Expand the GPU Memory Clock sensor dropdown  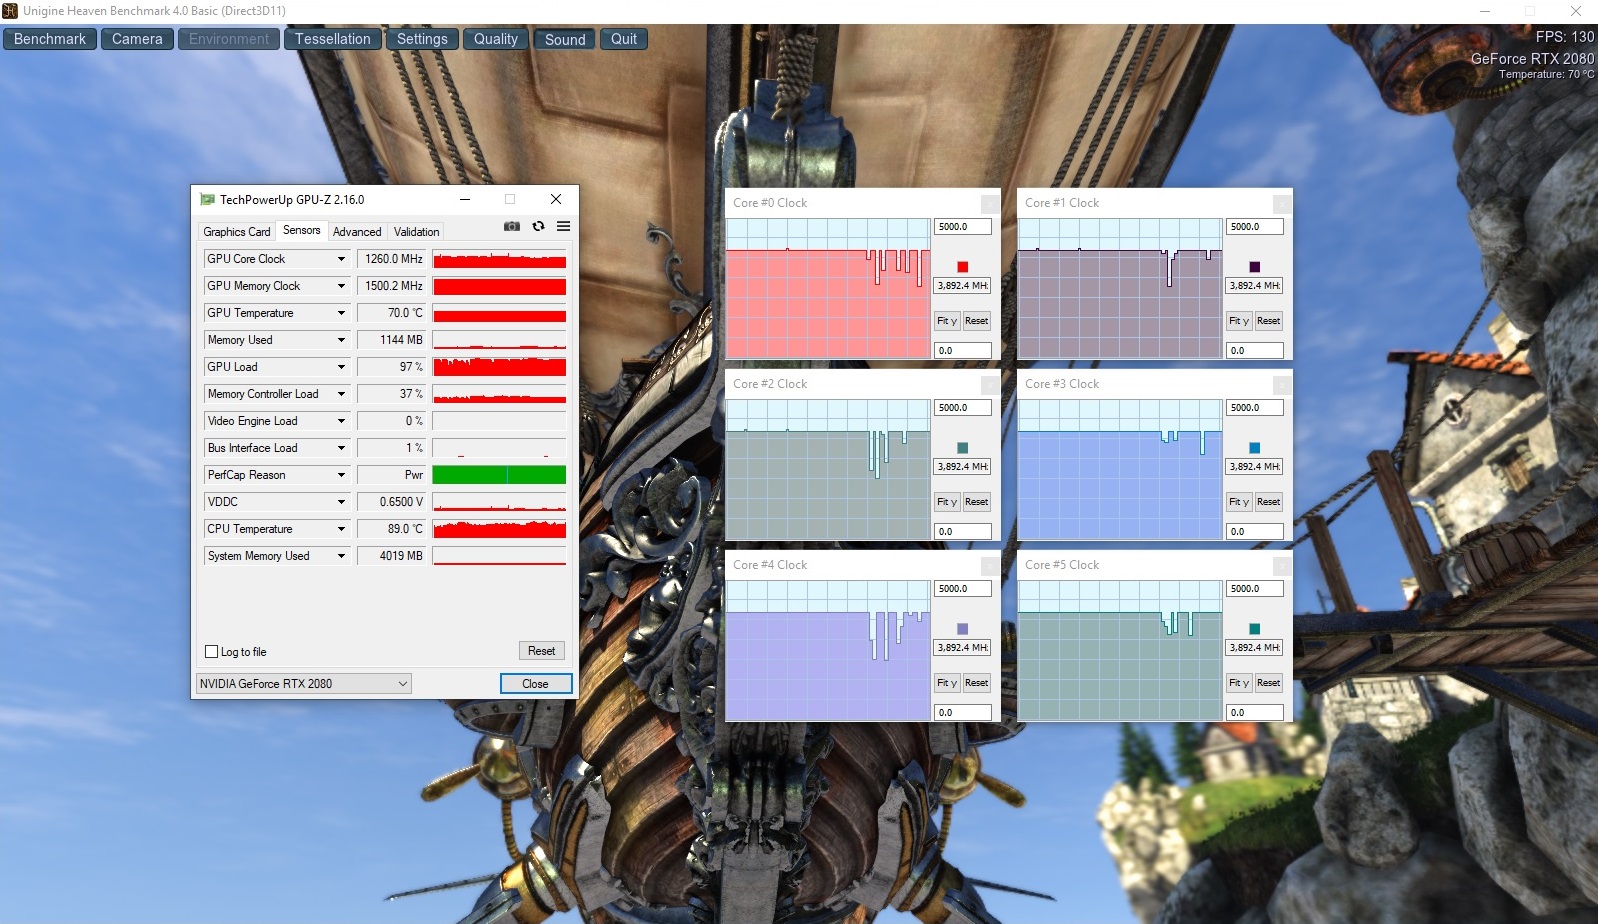point(341,286)
